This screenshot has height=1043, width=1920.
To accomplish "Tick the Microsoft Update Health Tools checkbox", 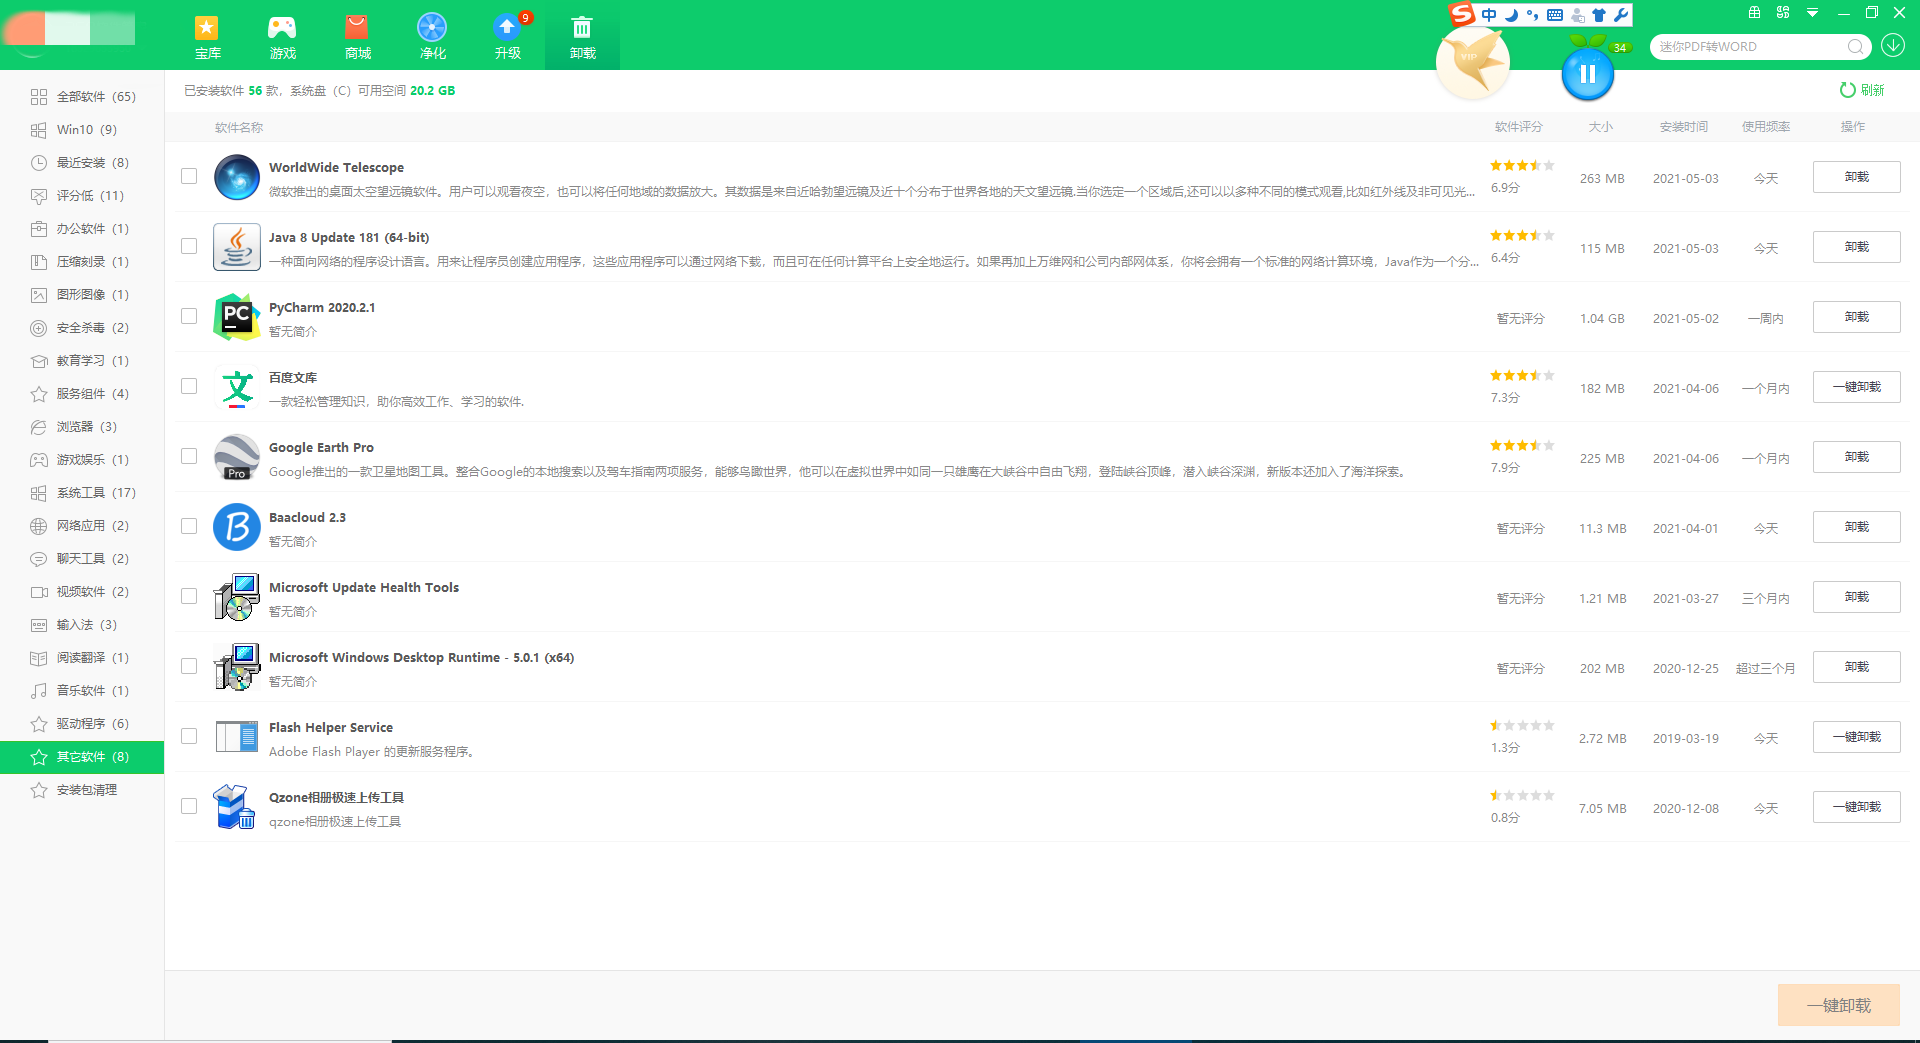I will coord(189,596).
